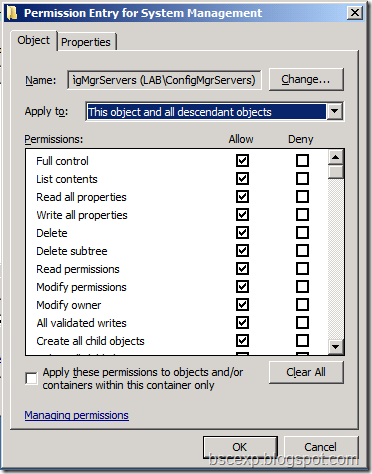Uncheck Allow for Read permissions
This screenshot has height=474, width=372.
click(x=242, y=269)
